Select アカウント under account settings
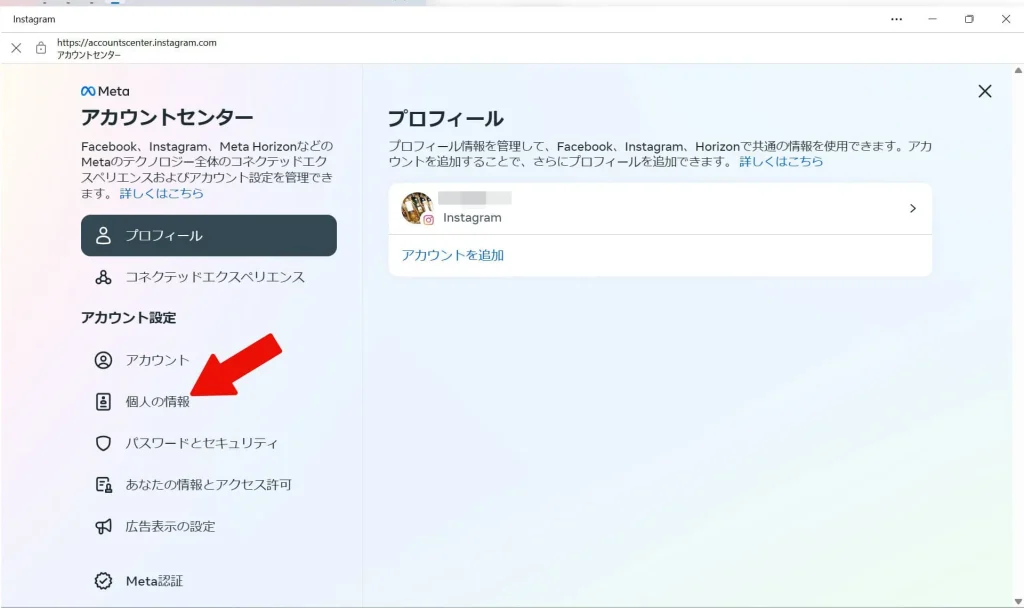 pyautogui.click(x=208, y=360)
